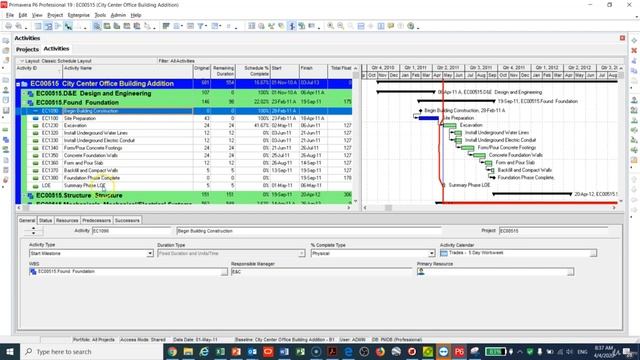This screenshot has width=640, height=360.
Task: Close the Activities view with red X
Action: tap(622, 38)
